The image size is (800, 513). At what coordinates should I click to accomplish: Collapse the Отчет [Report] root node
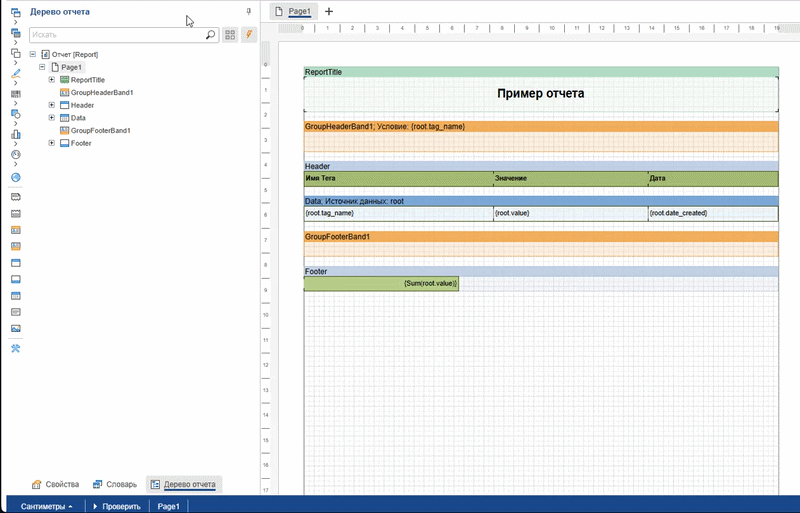click(33, 54)
